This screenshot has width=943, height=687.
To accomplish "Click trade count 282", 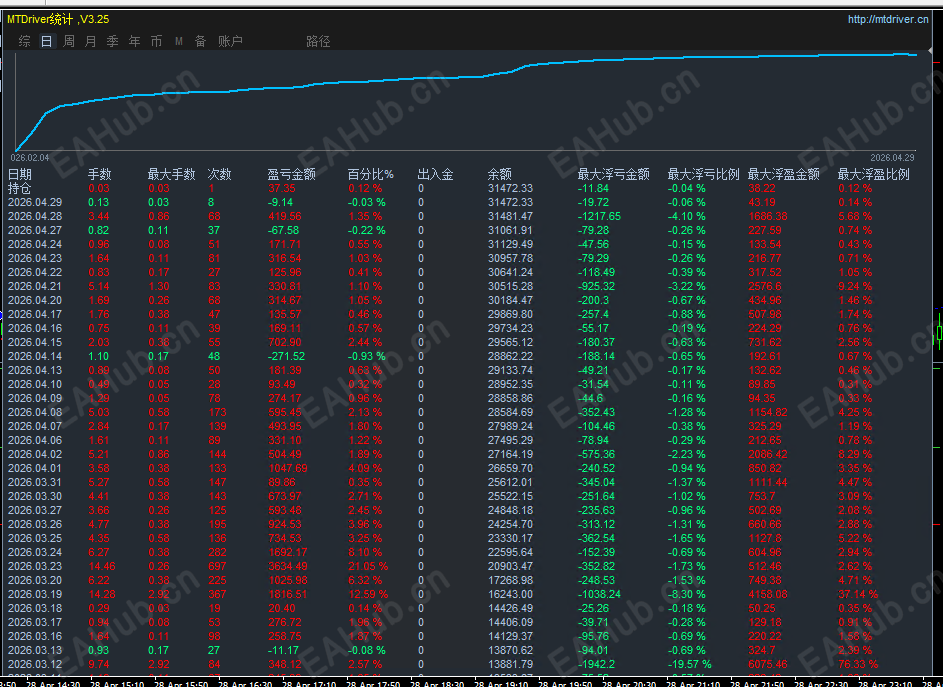I will [217, 552].
